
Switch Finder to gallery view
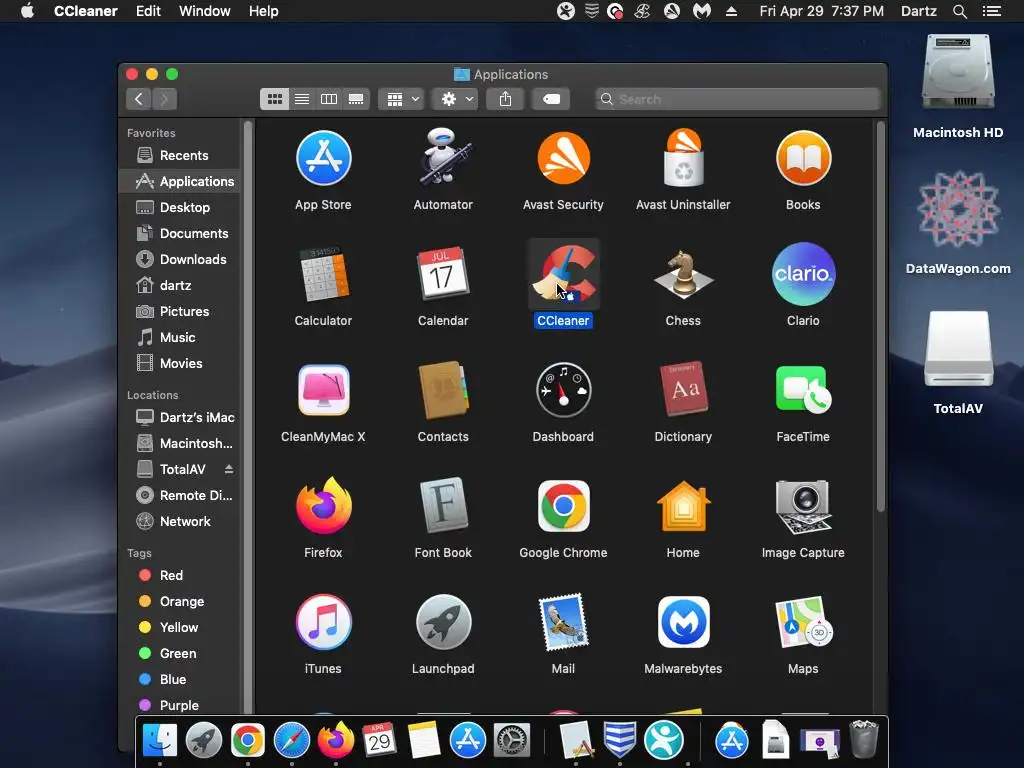coord(356,99)
